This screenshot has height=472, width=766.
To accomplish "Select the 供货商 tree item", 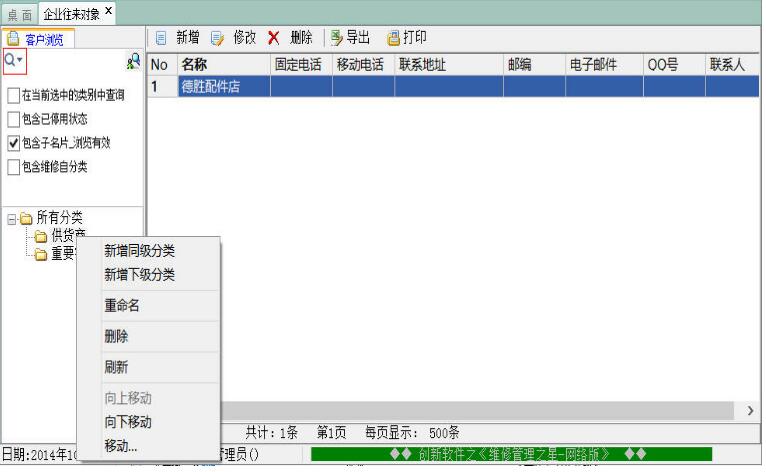I will point(68,236).
